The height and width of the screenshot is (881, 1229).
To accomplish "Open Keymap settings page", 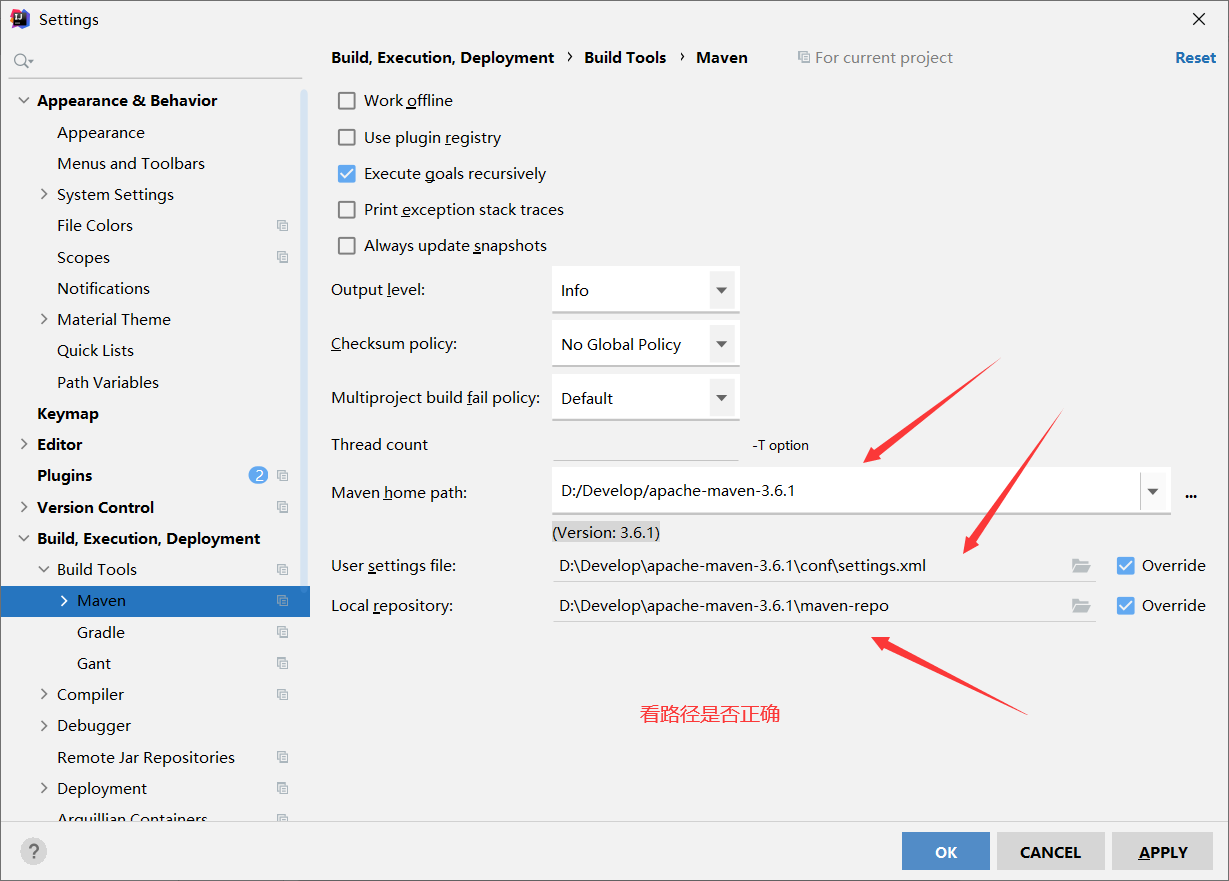I will tap(68, 413).
